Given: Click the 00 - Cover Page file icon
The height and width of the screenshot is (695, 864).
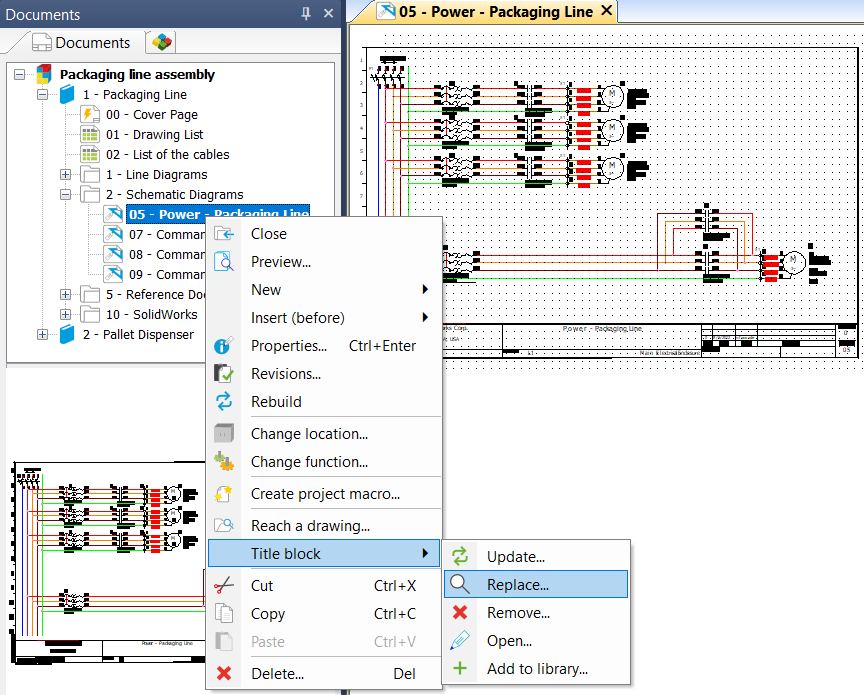Looking at the screenshot, I should (91, 115).
